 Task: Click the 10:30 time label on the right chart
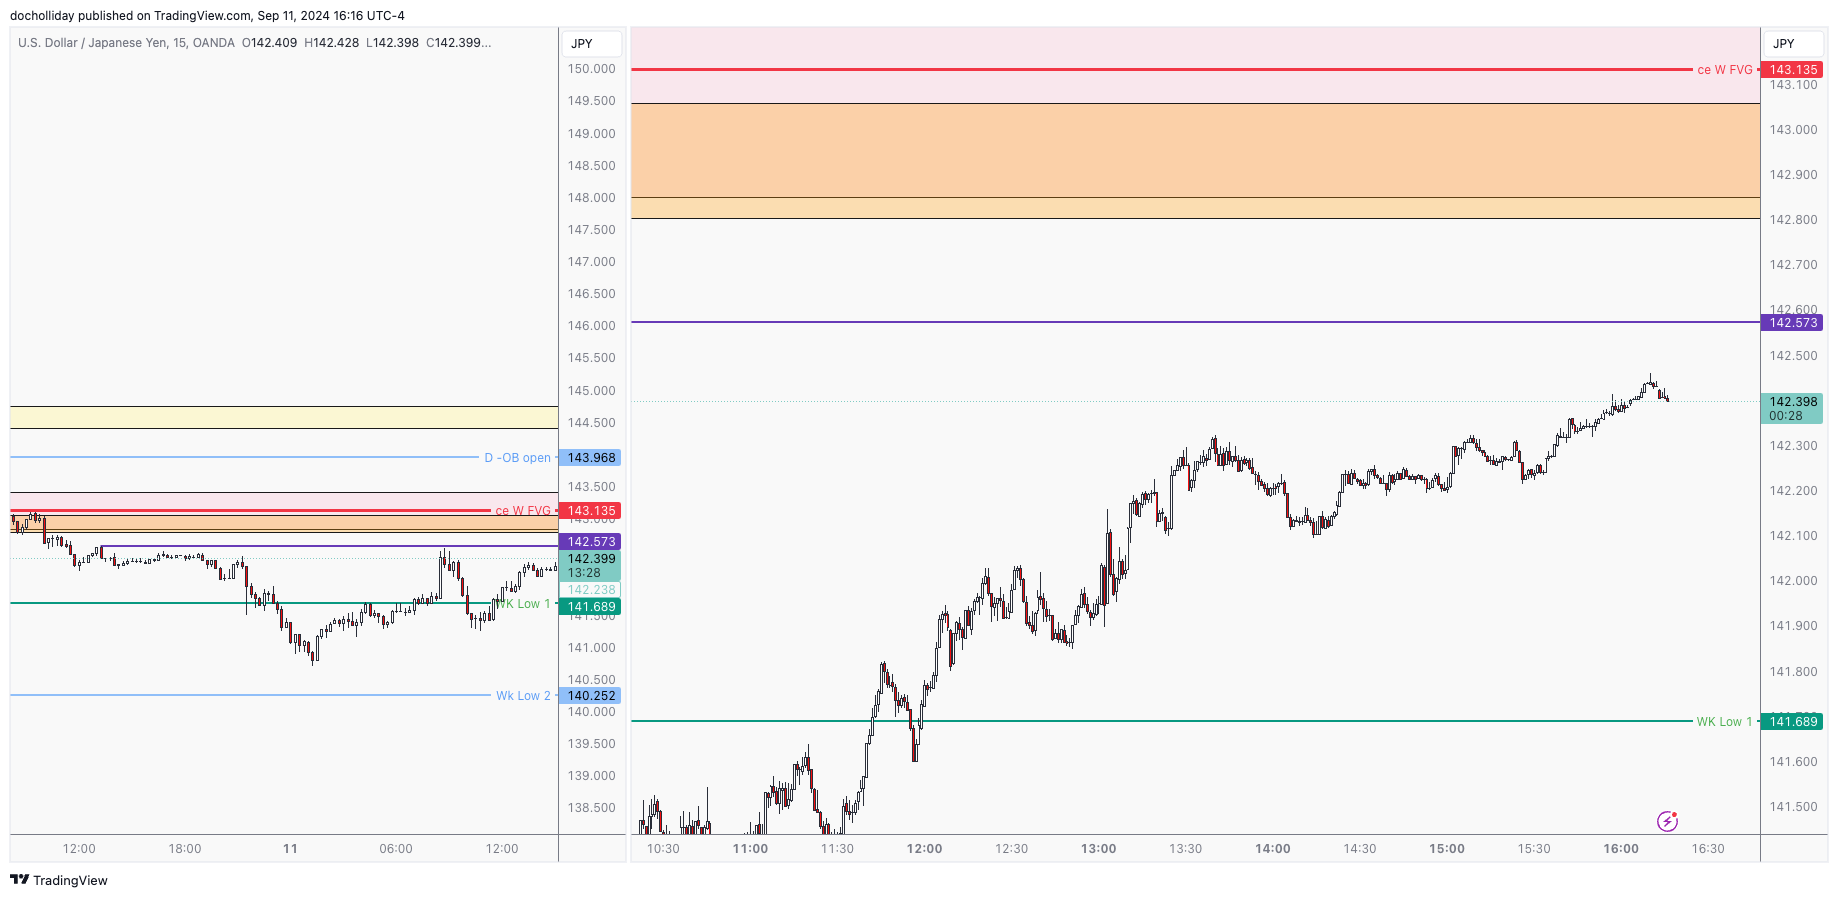[663, 849]
